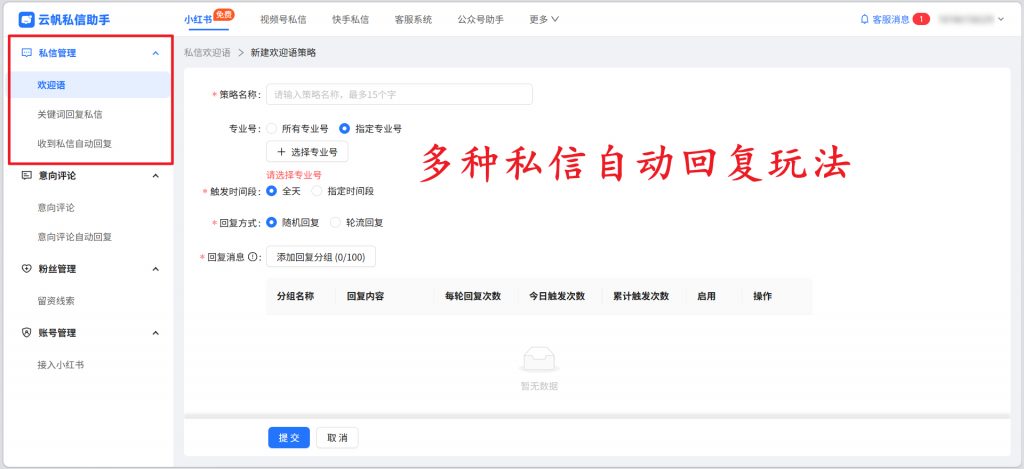Collapse the 私信管理 section chevron
1024x469 pixels.
[155, 53]
